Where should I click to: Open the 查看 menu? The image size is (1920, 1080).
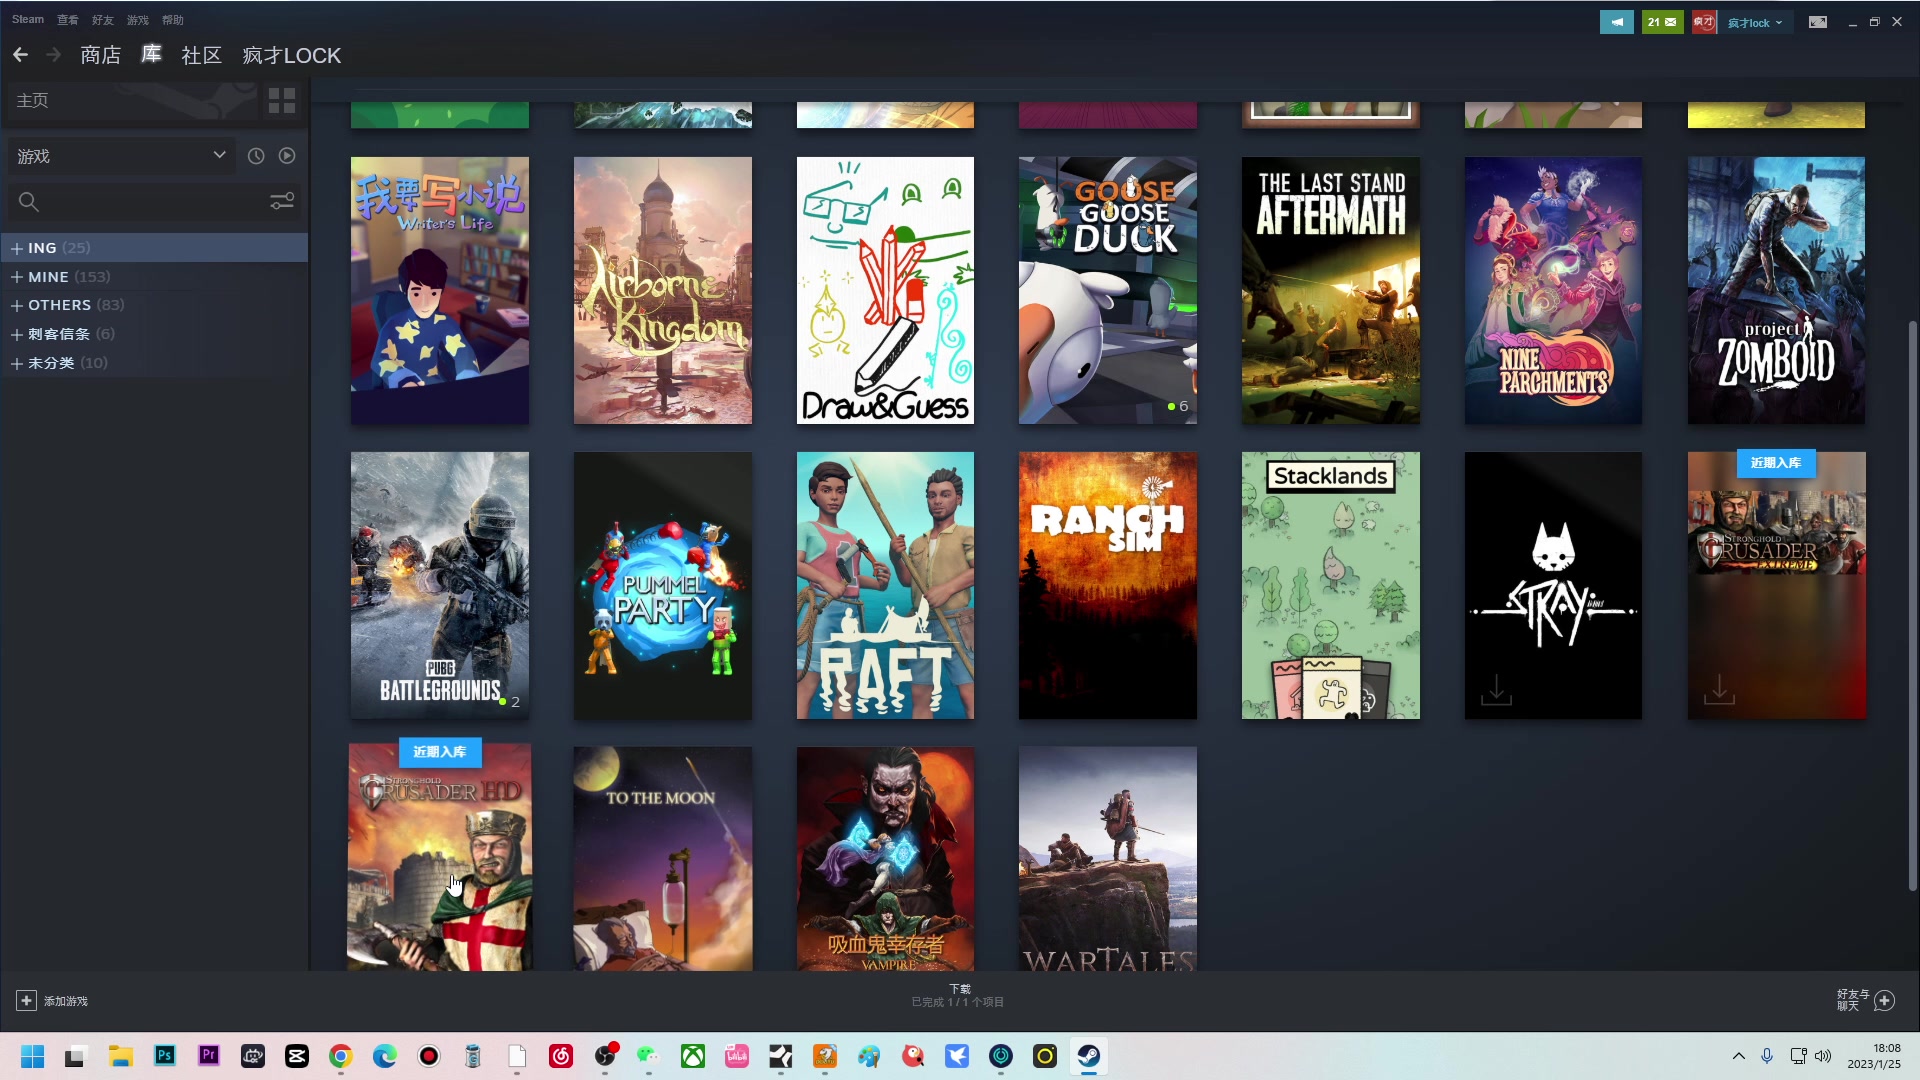click(68, 19)
